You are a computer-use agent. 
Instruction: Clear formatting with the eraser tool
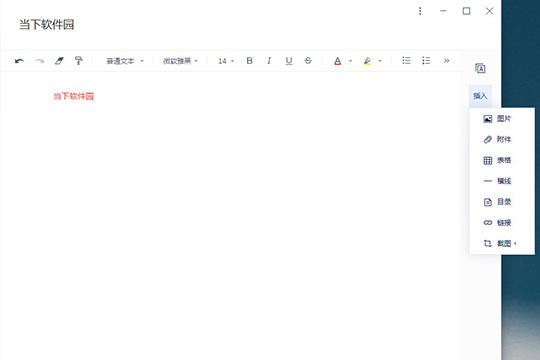[59, 61]
